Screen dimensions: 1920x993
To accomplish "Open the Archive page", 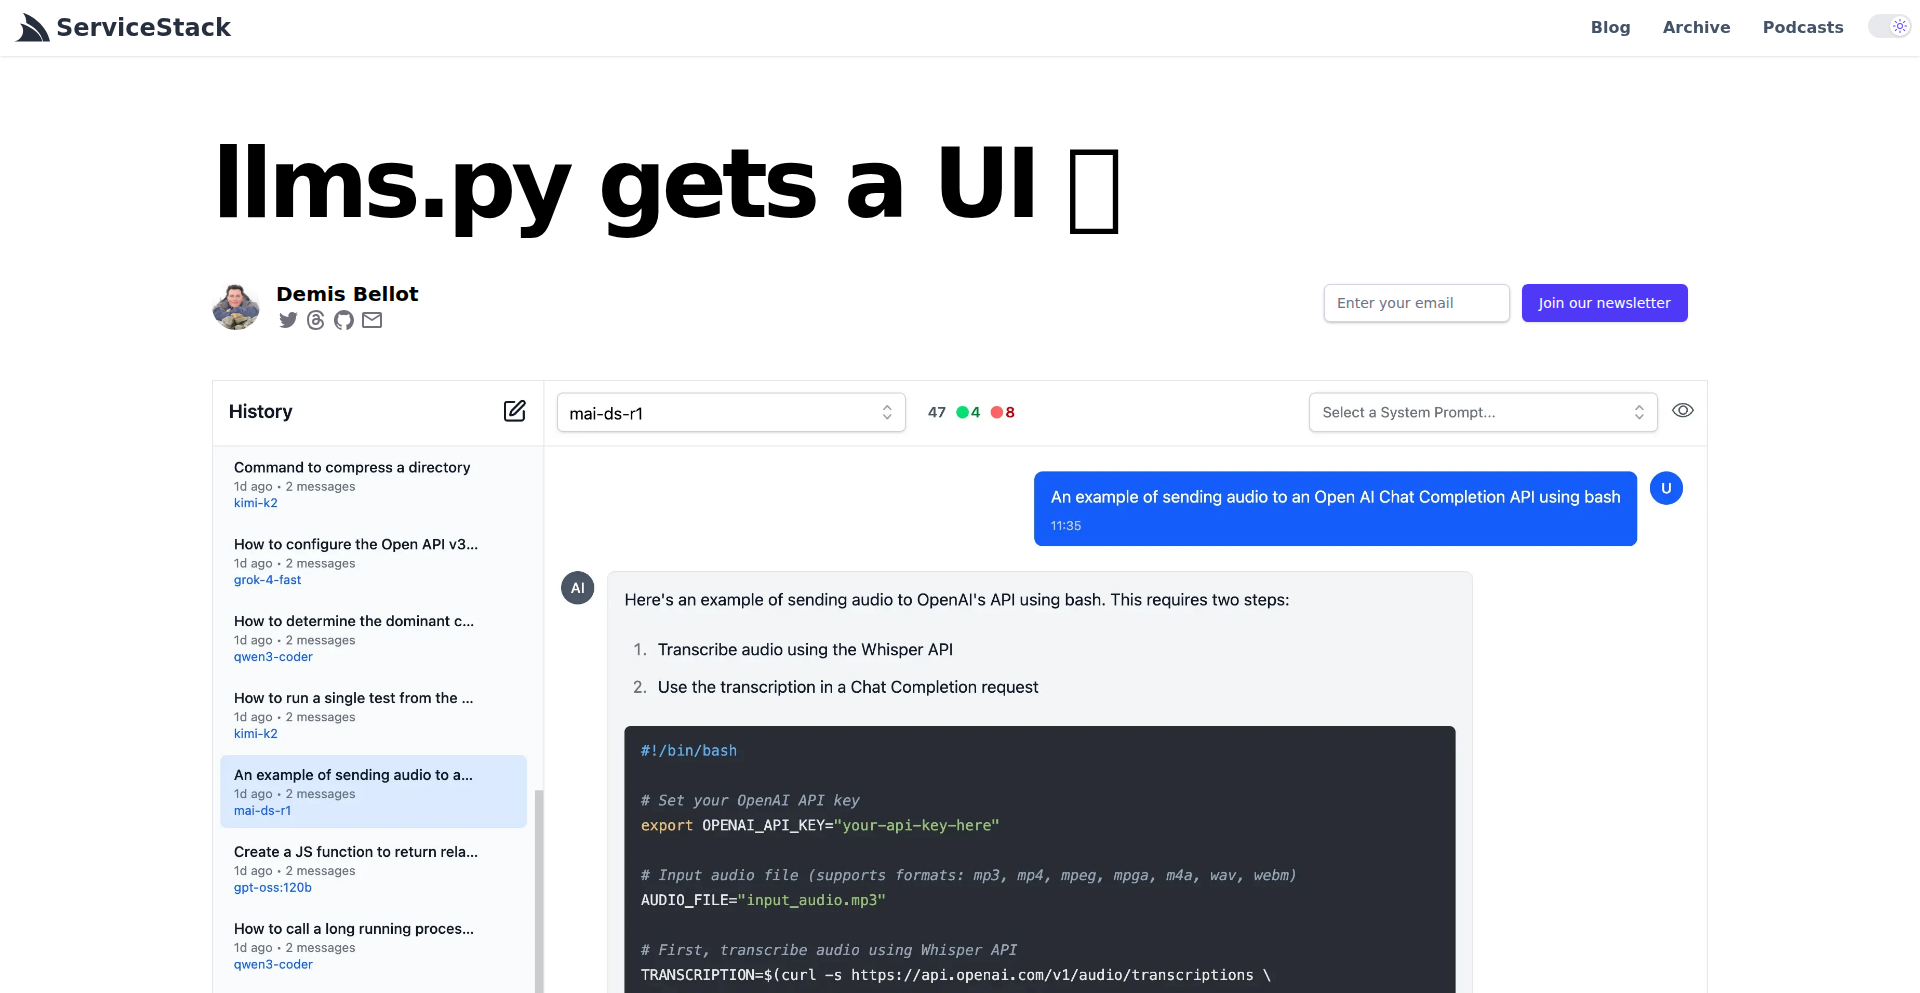I will tap(1696, 27).
